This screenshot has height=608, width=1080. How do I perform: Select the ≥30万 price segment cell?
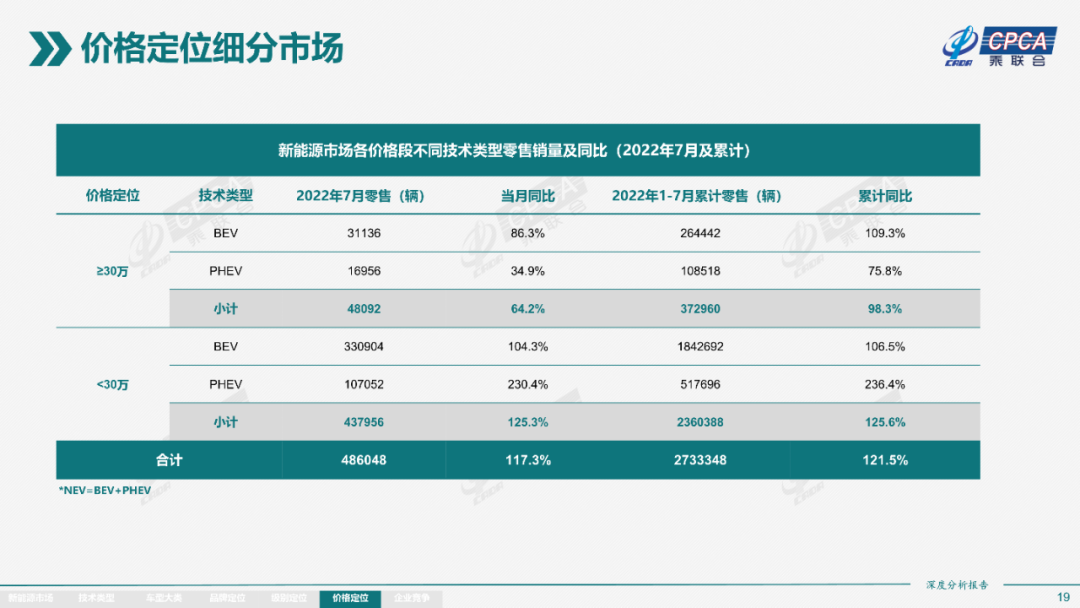112,271
